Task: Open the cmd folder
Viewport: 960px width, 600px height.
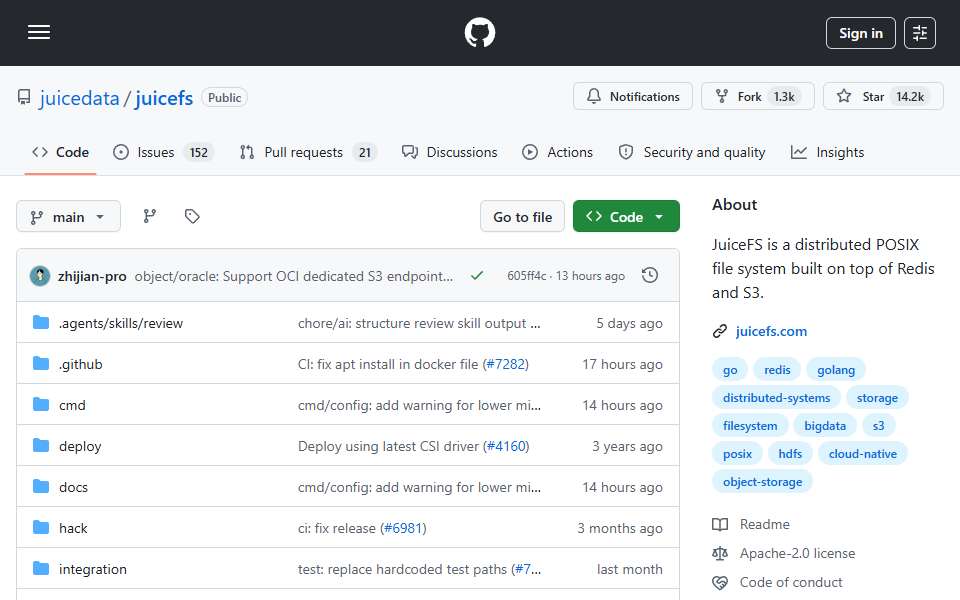Action: pos(72,405)
